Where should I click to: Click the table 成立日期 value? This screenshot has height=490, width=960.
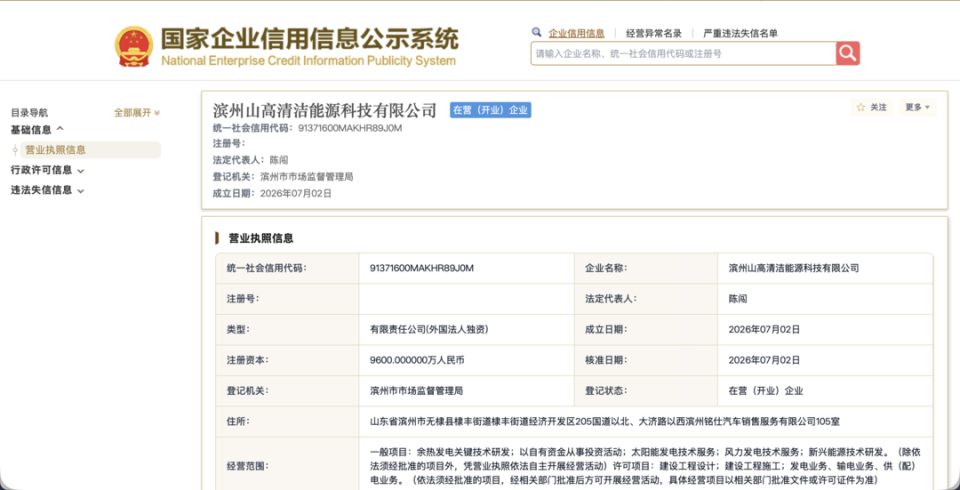(x=764, y=330)
